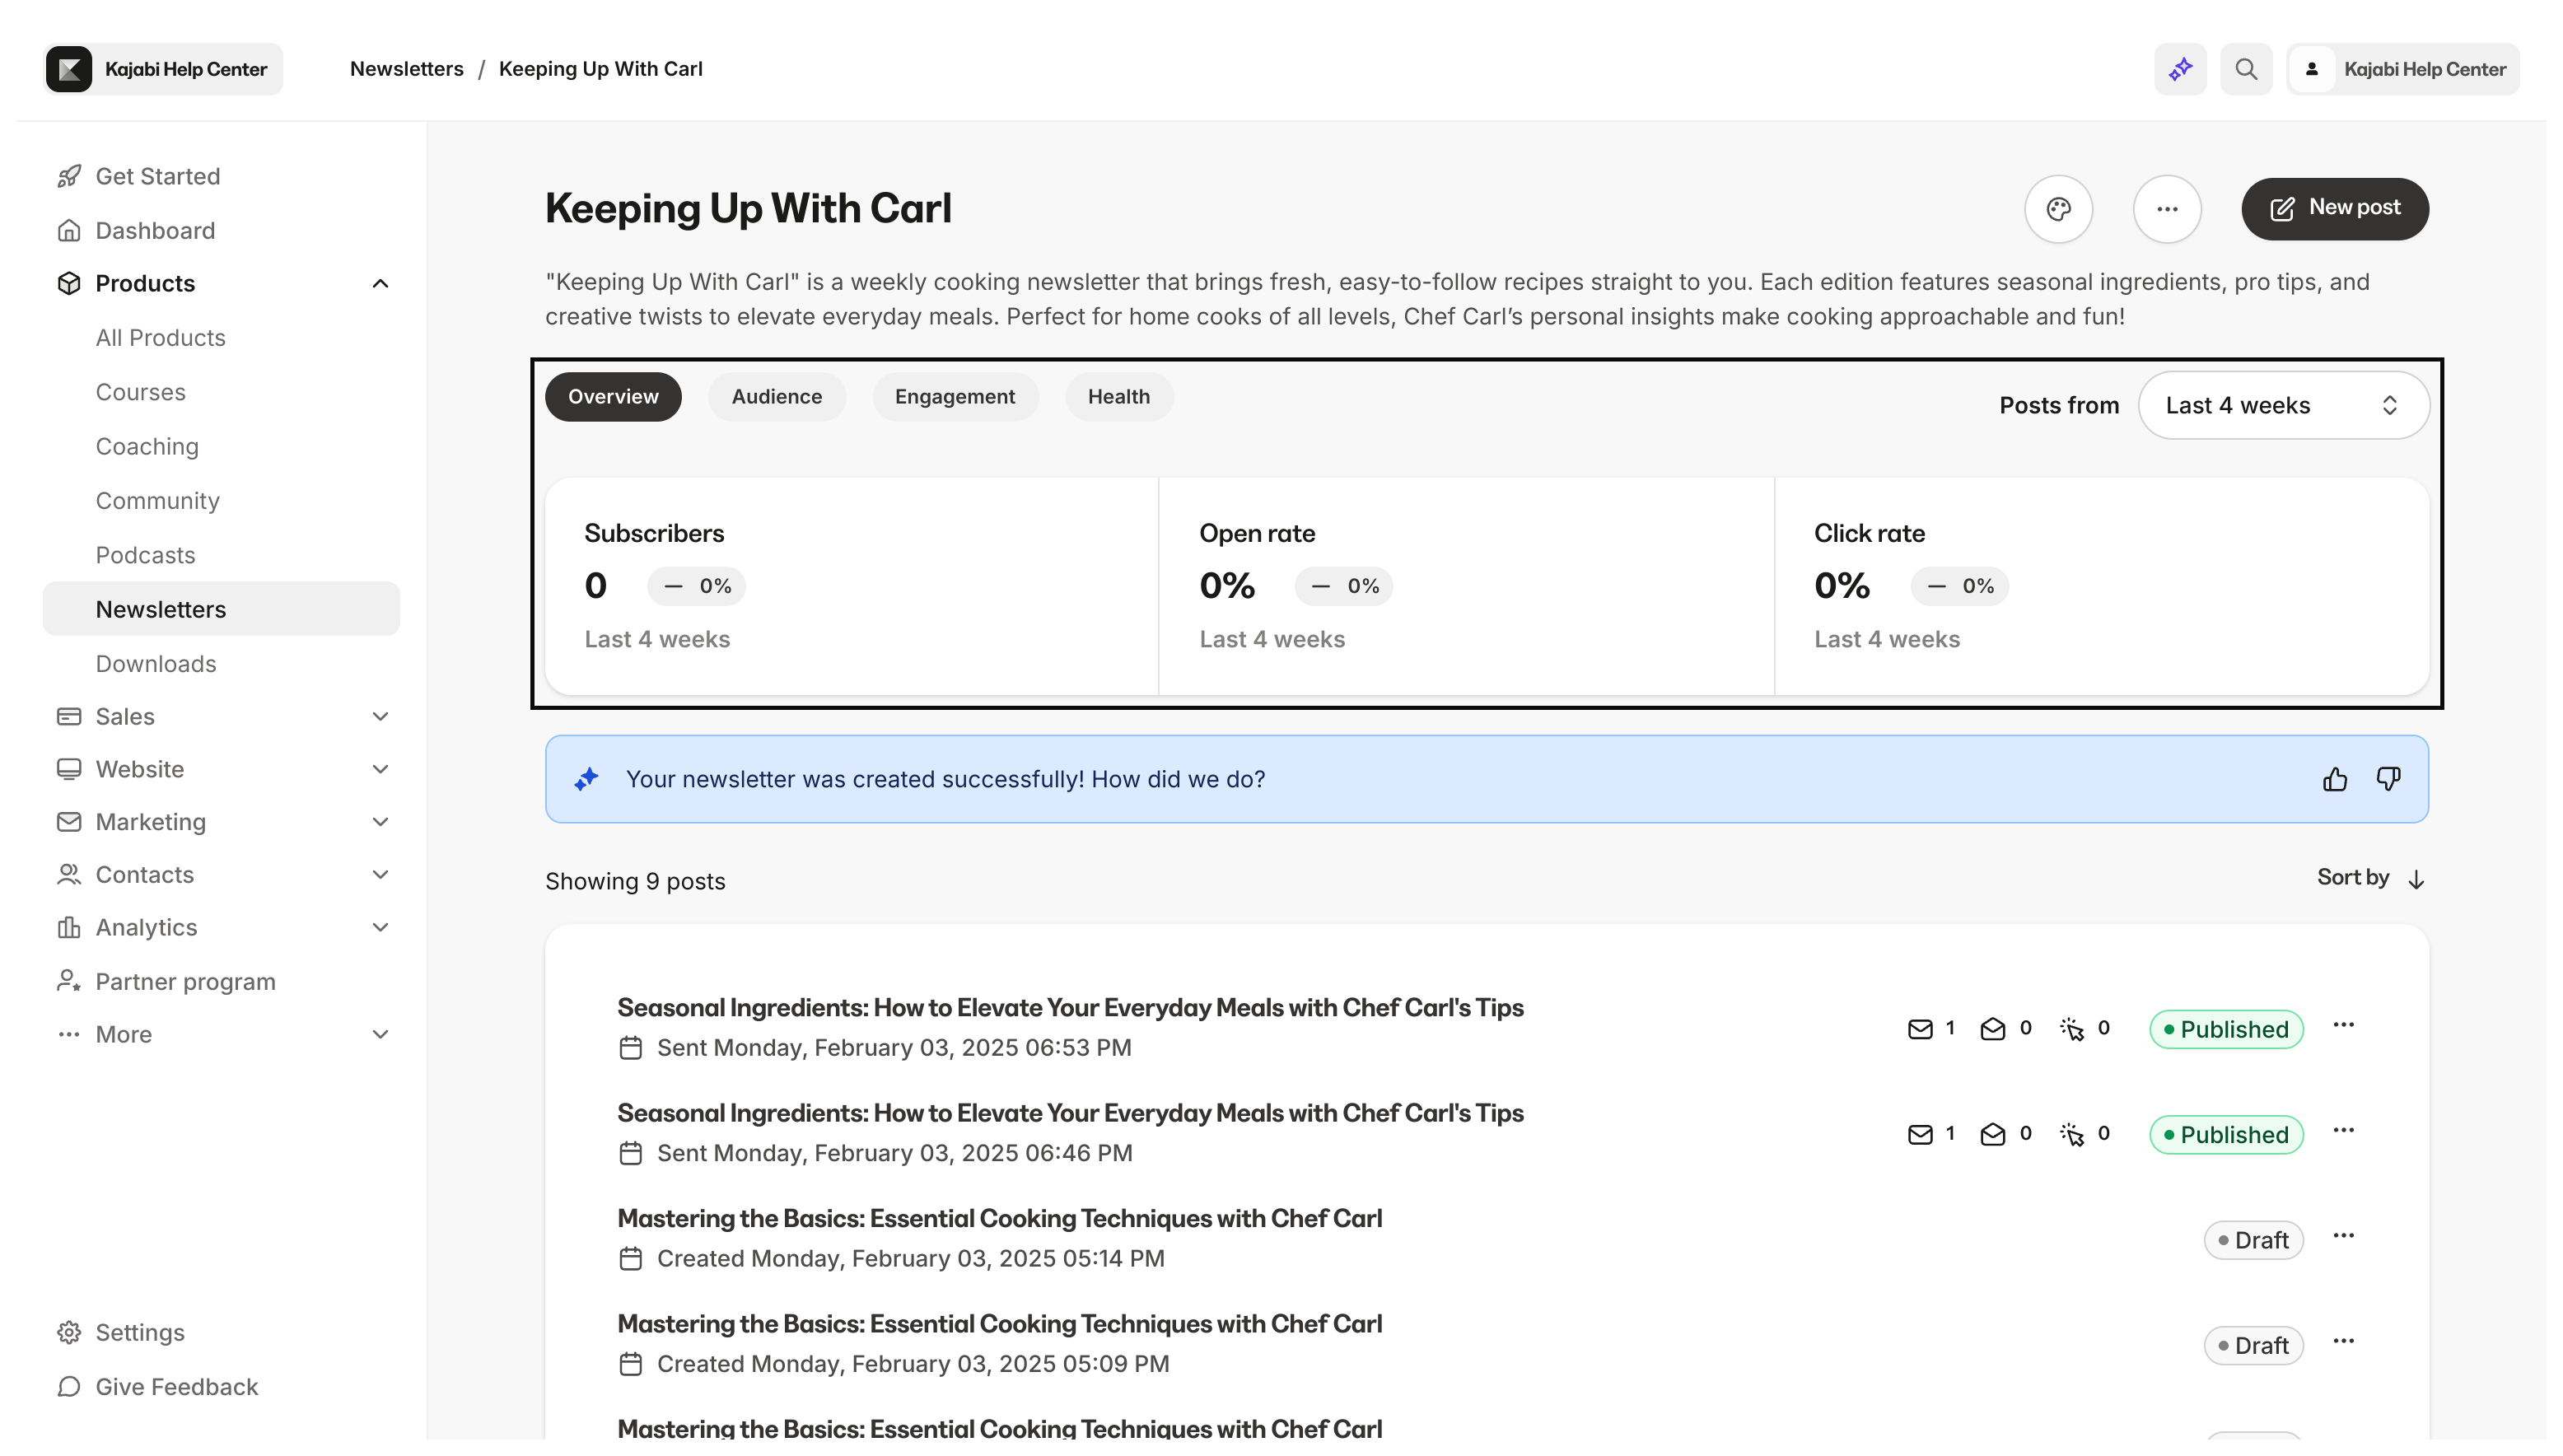2563x1456 pixels.
Task: Give thumbs up on the newsletter feedback banner
Action: pos(2335,779)
